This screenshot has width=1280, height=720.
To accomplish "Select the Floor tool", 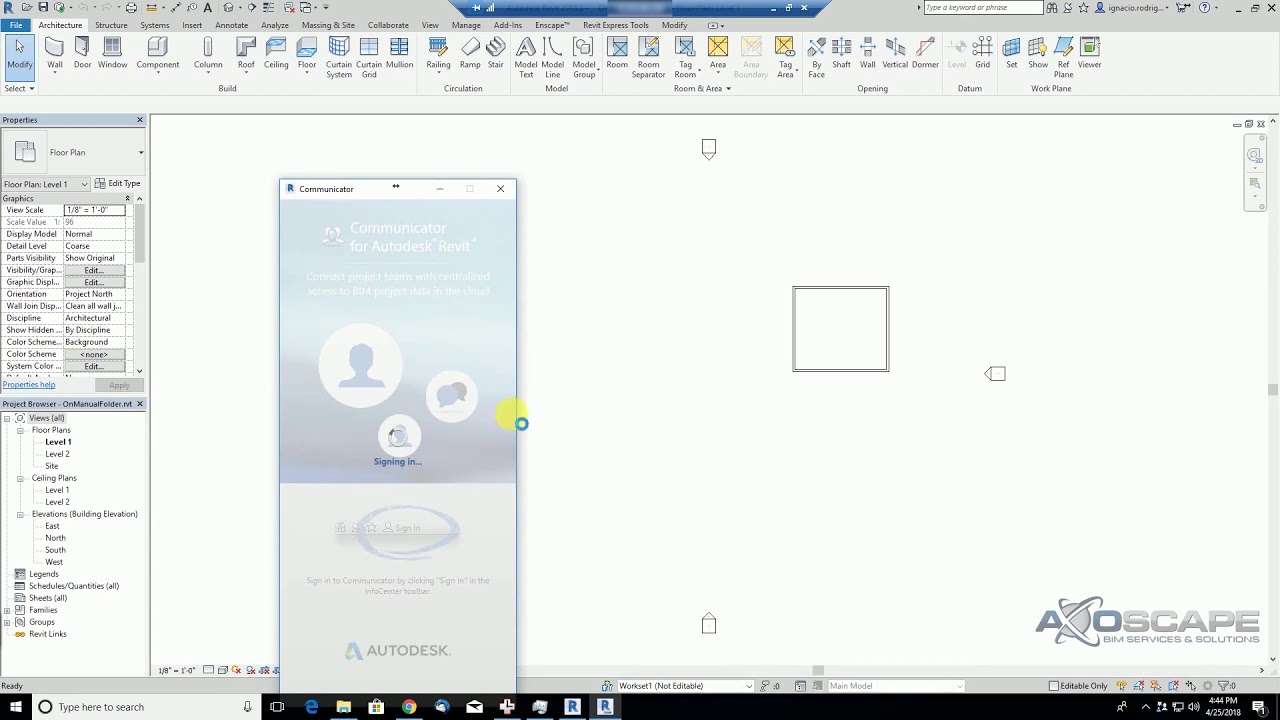I will [x=307, y=54].
